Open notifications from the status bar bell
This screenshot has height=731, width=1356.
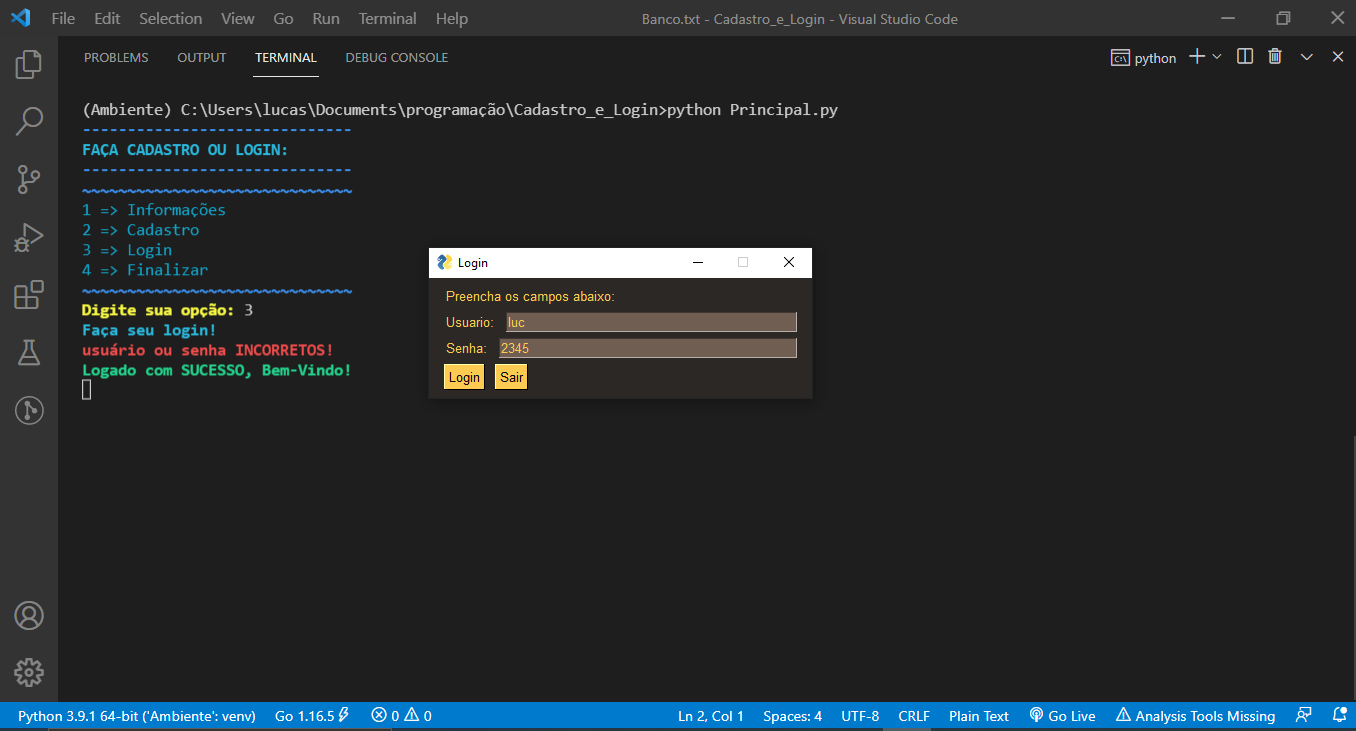(1339, 715)
